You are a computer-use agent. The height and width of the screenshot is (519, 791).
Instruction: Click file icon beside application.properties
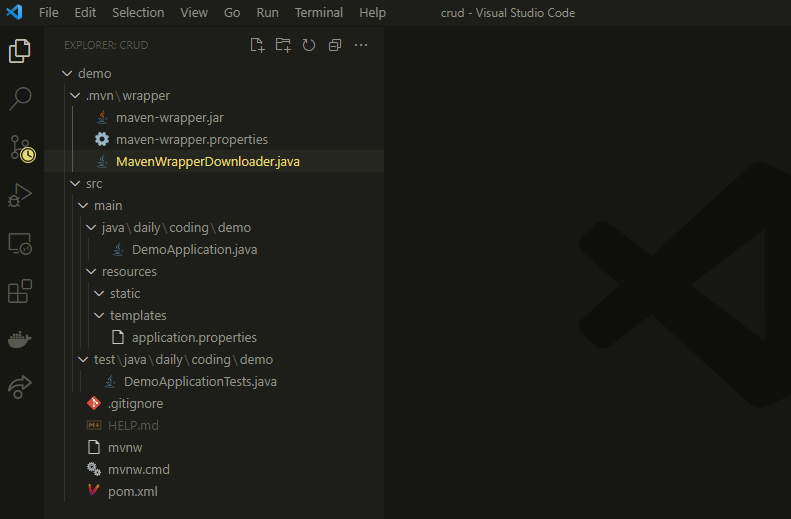coord(118,337)
